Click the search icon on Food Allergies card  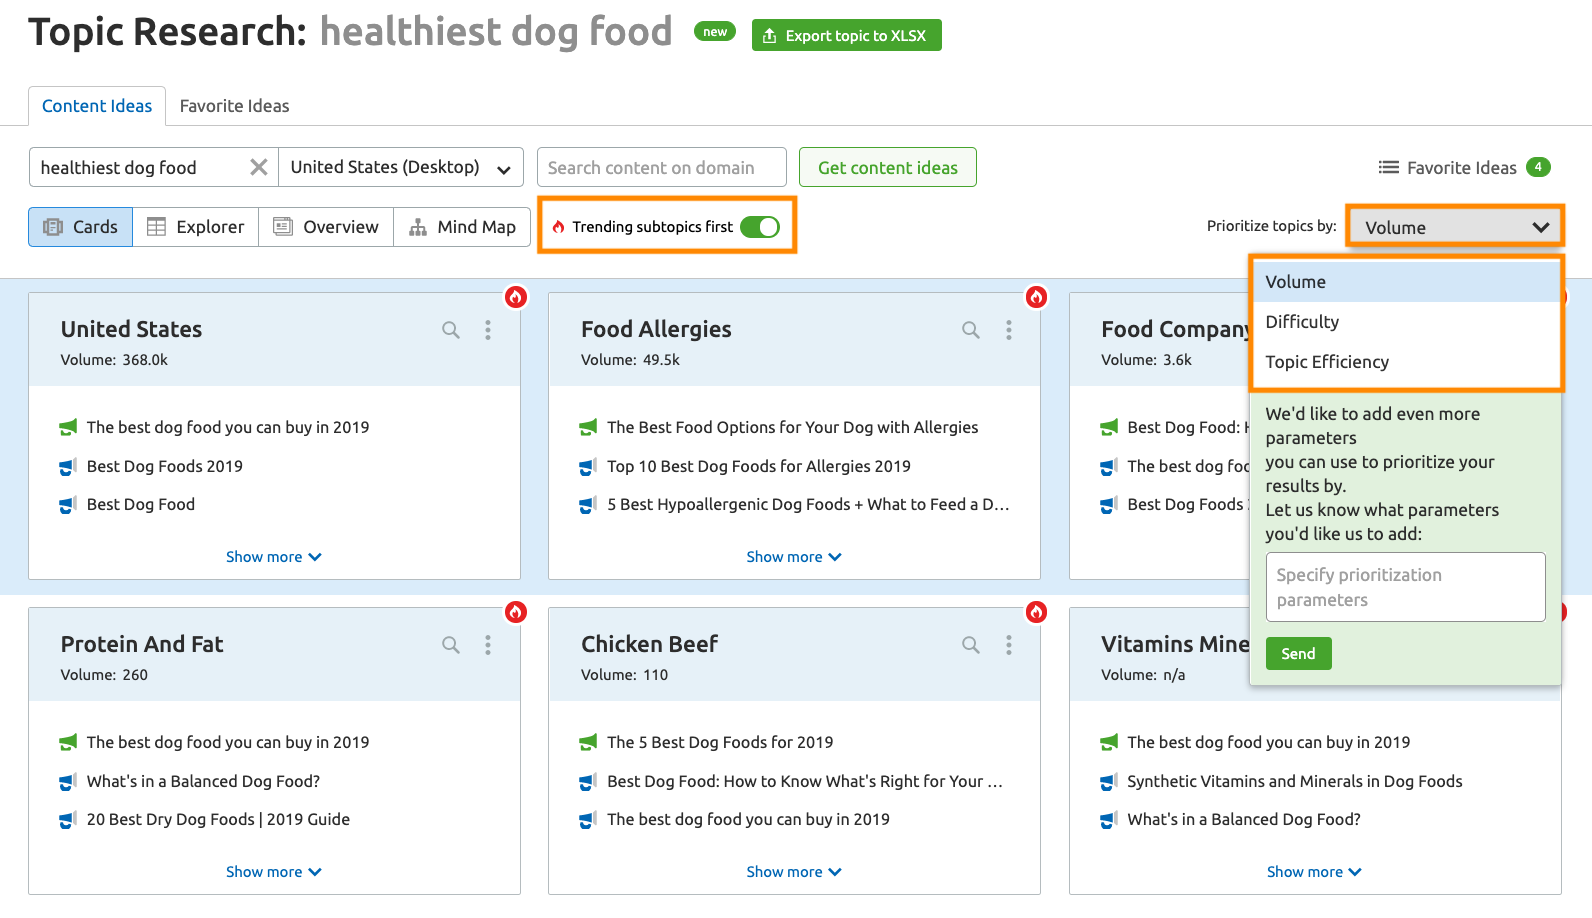click(x=971, y=330)
